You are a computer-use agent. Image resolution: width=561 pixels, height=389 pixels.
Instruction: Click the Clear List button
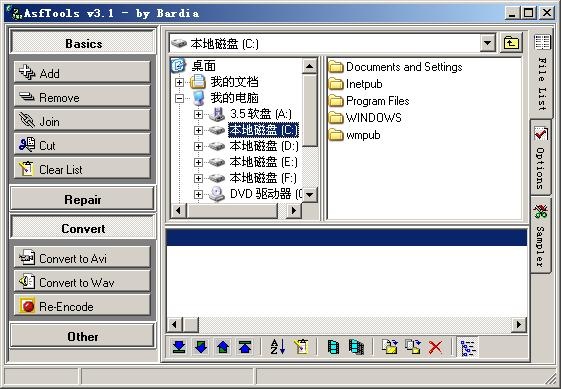pos(82,169)
